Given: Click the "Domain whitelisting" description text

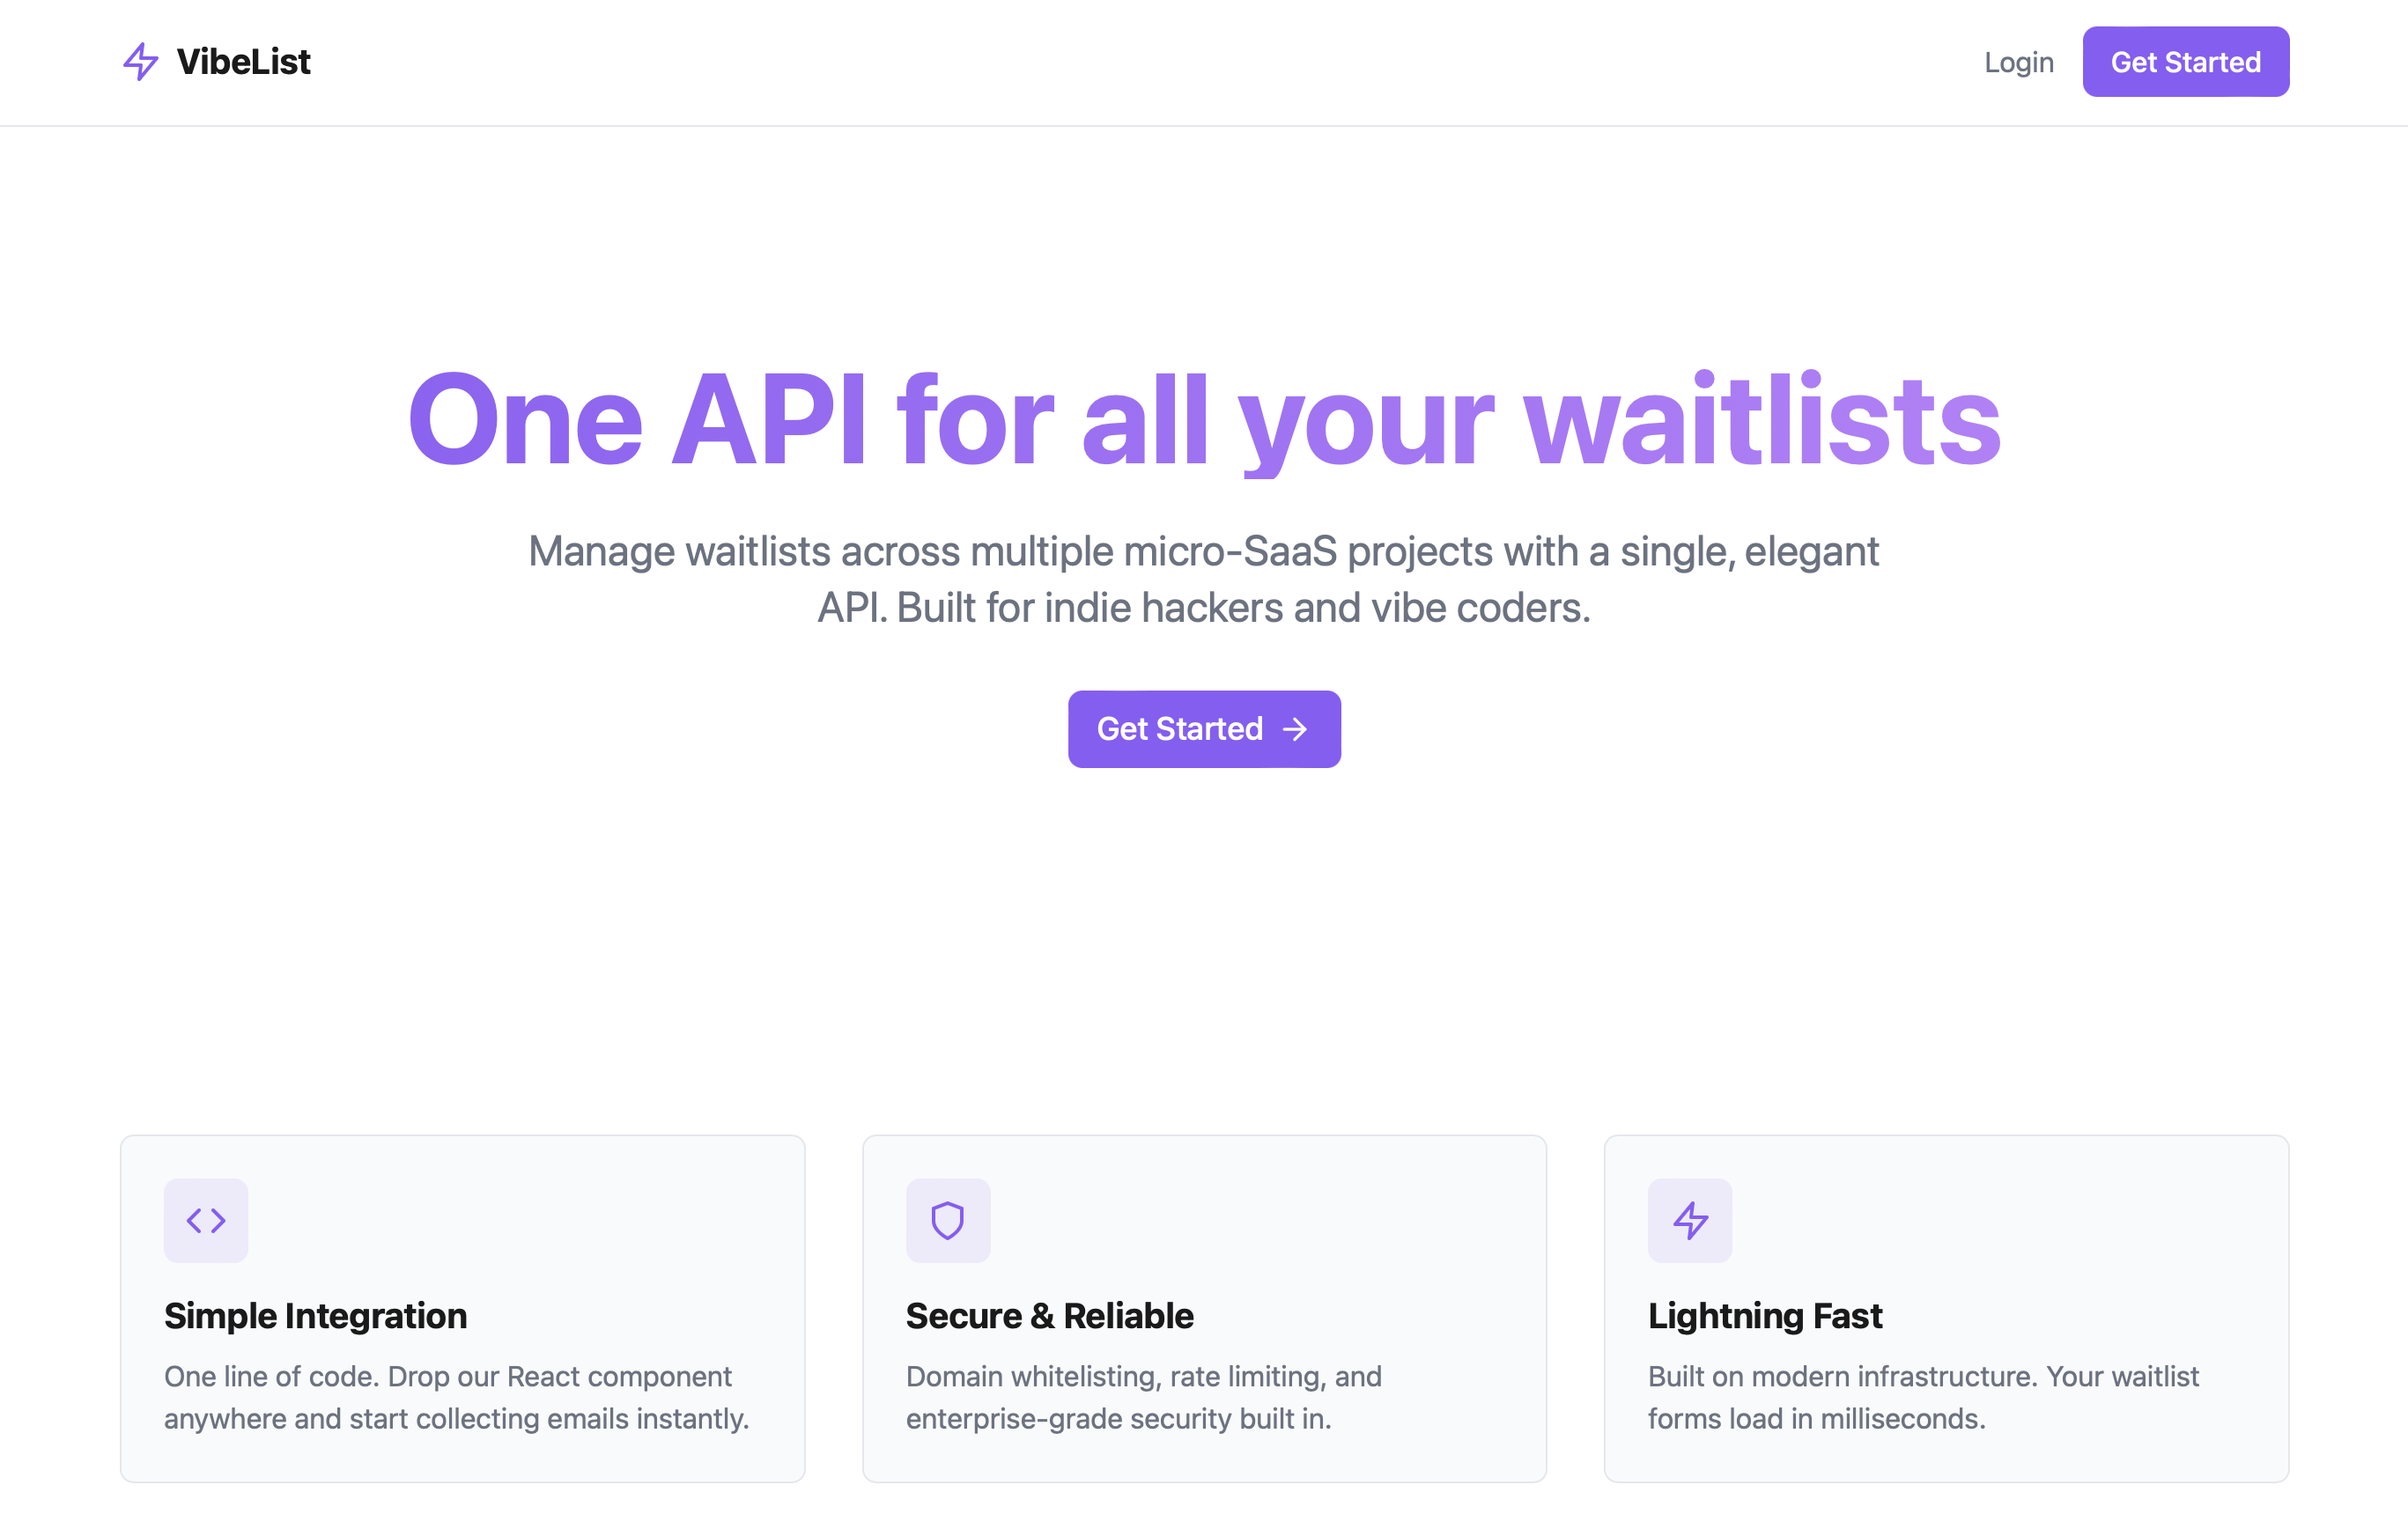Looking at the screenshot, I should tap(1143, 1397).
